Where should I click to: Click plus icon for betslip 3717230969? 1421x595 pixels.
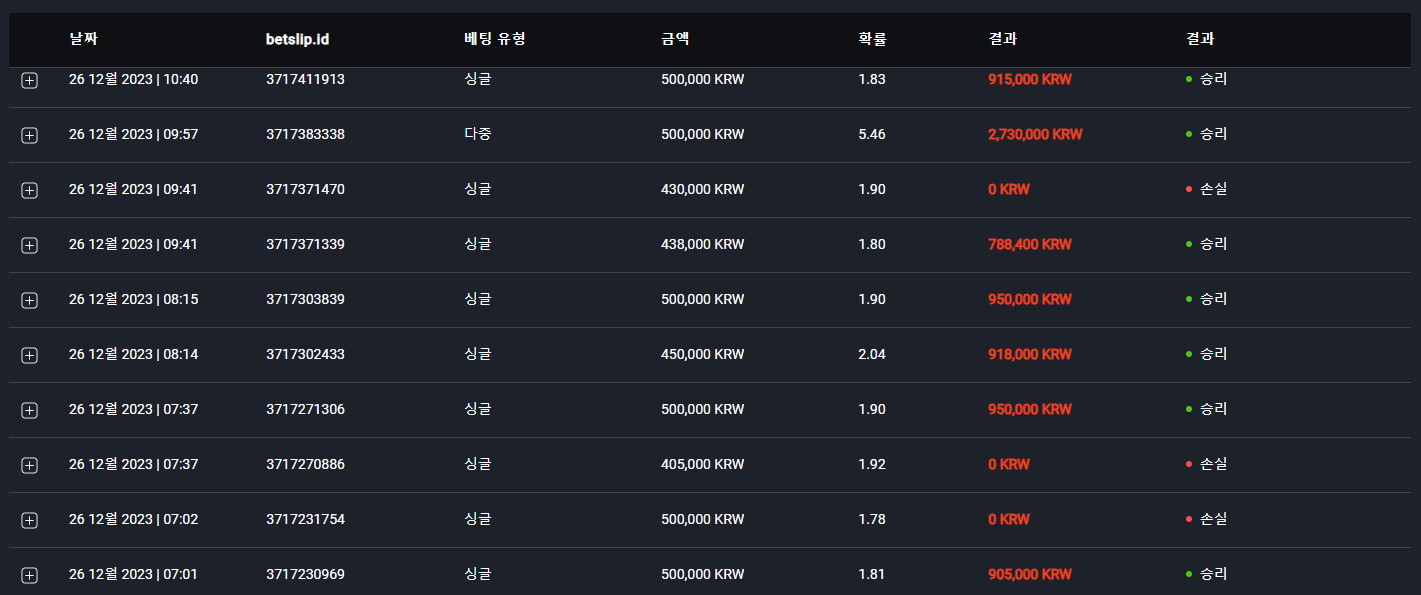(x=29, y=576)
